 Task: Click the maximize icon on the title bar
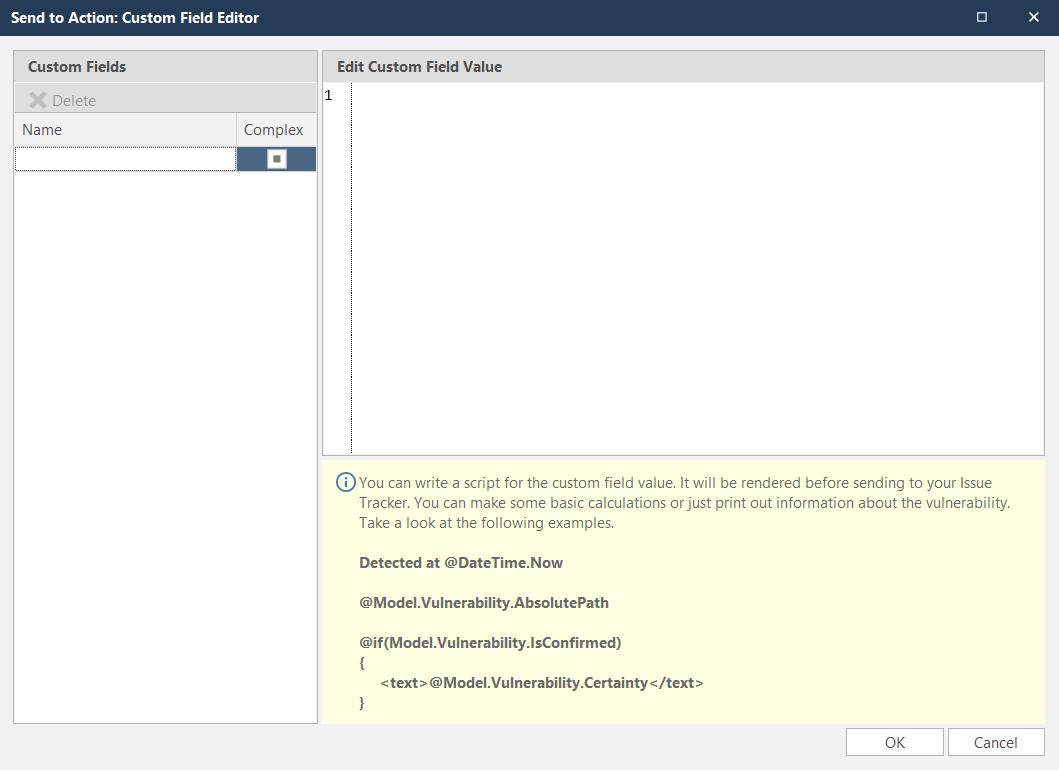[981, 17]
